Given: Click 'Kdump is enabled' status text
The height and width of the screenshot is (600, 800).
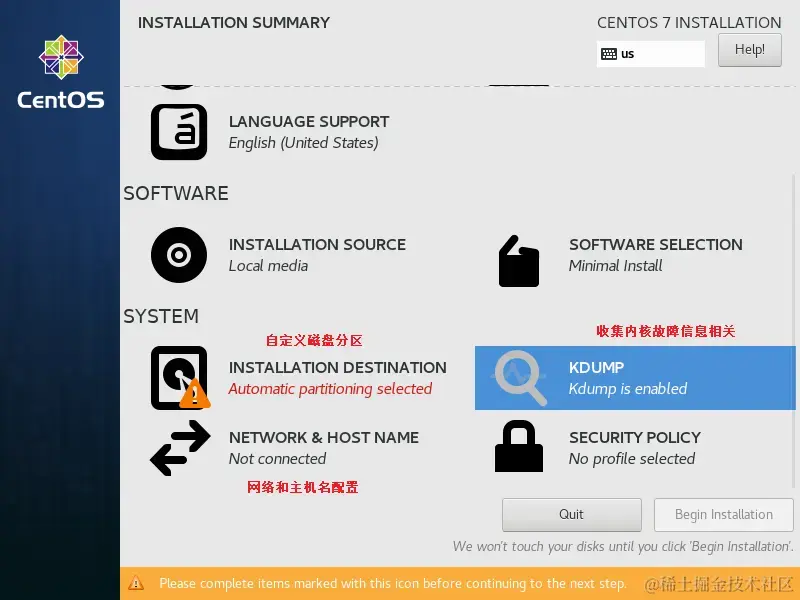Looking at the screenshot, I should (x=628, y=389).
